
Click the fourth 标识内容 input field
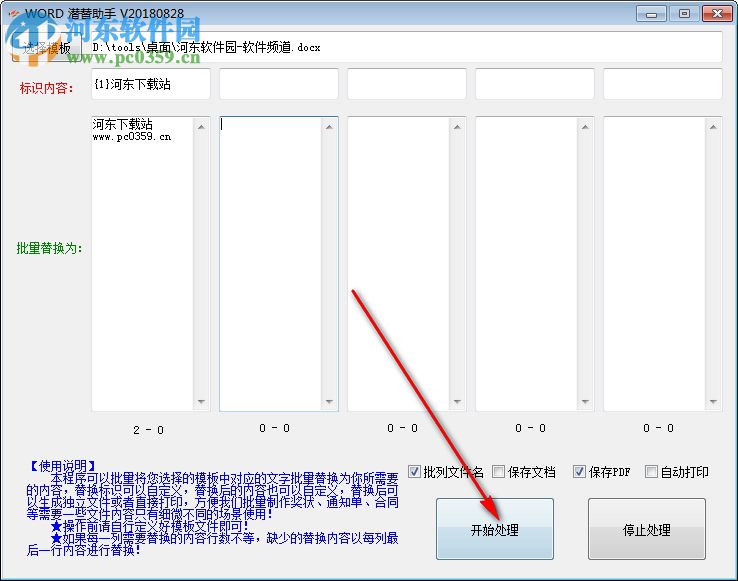click(535, 84)
